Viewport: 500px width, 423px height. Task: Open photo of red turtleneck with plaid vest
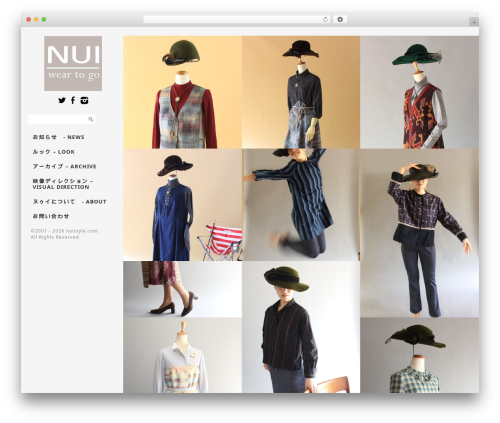tap(182, 92)
